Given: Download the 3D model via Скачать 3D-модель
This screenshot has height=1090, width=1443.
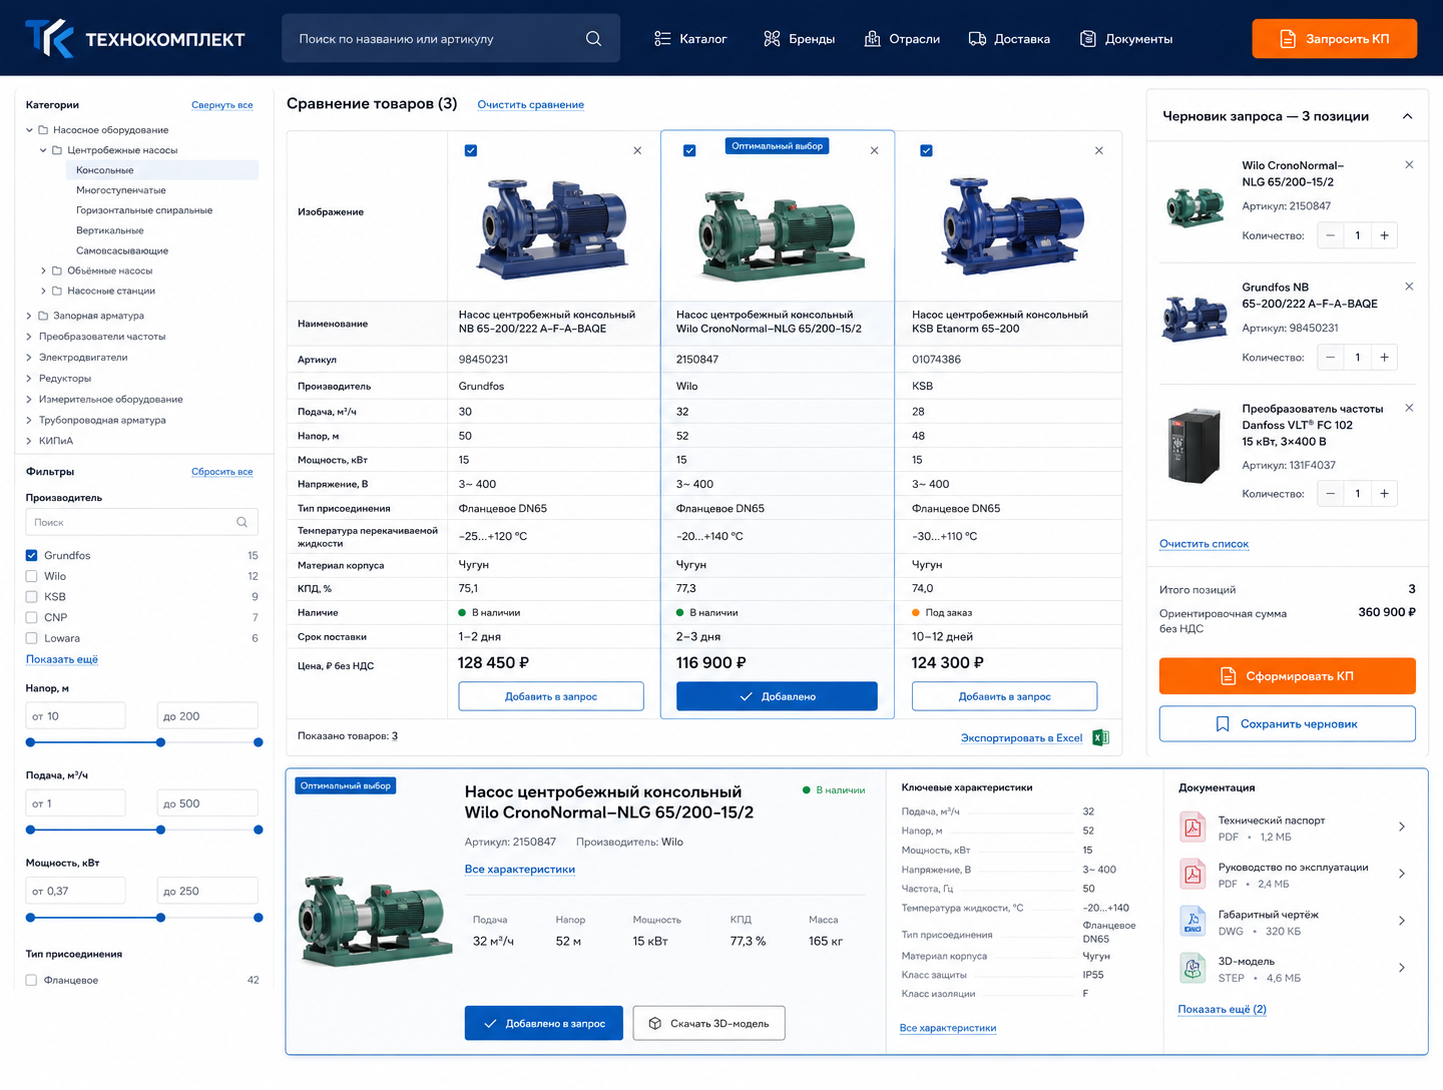Looking at the screenshot, I should click(x=709, y=1023).
